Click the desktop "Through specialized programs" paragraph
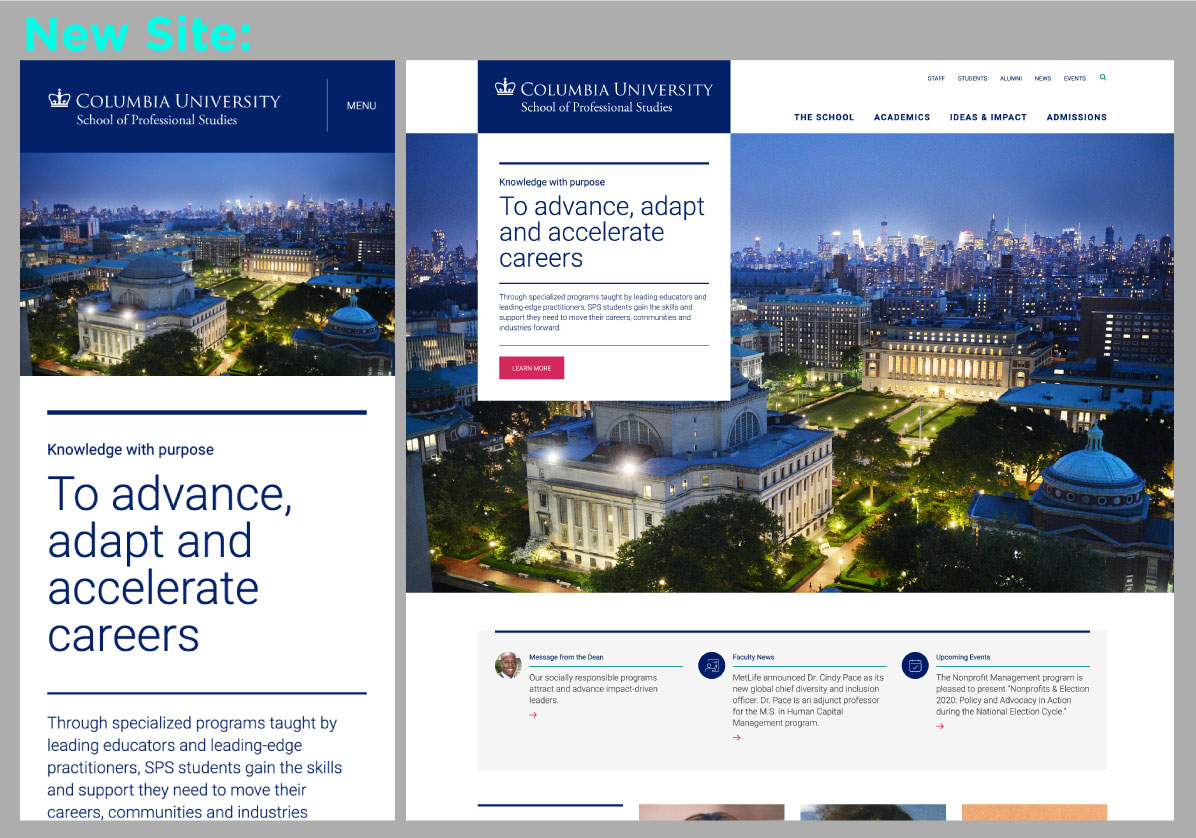Image resolution: width=1196 pixels, height=838 pixels. 603,312
